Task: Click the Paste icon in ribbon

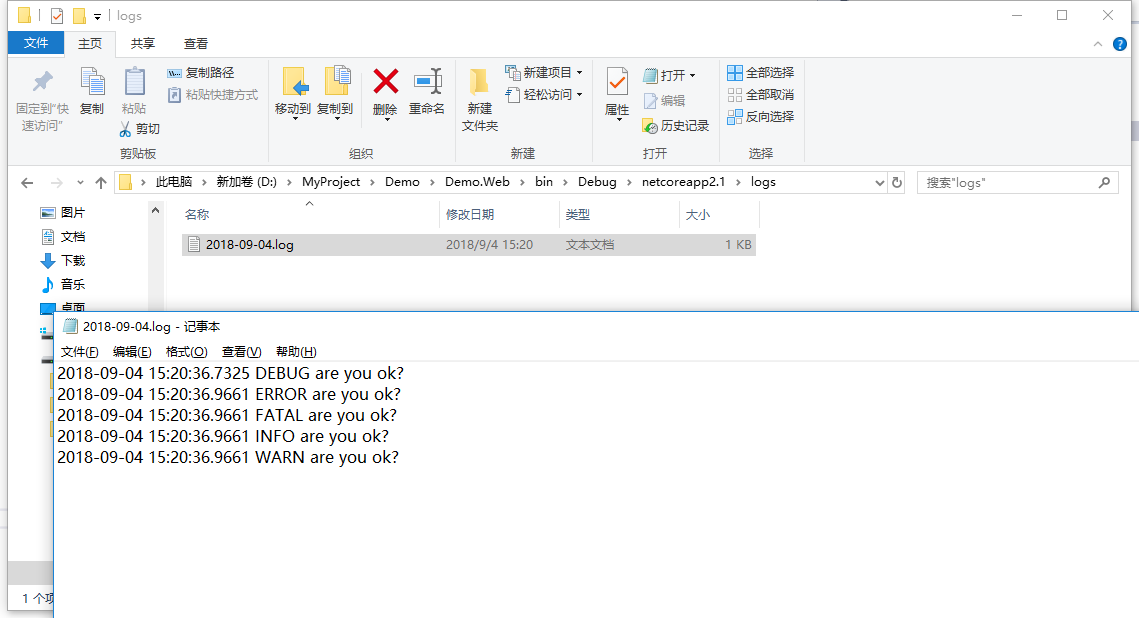Action: coord(134,81)
